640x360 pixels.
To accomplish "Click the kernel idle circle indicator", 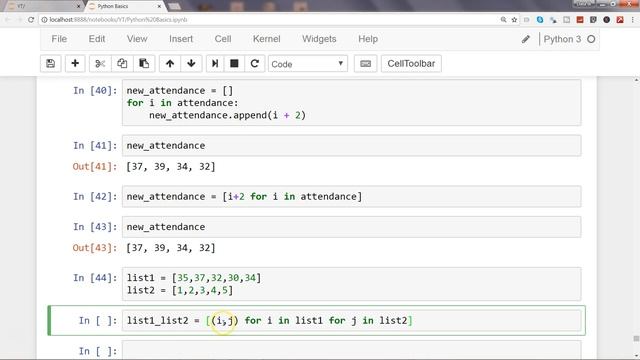I will coord(591,39).
